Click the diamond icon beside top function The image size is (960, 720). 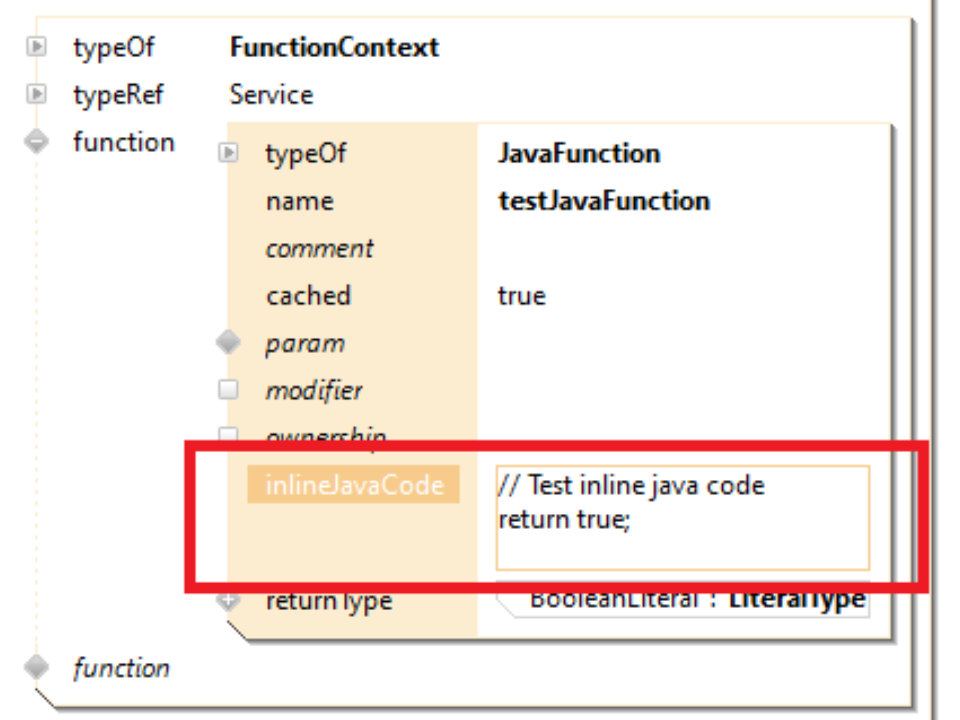[37, 142]
